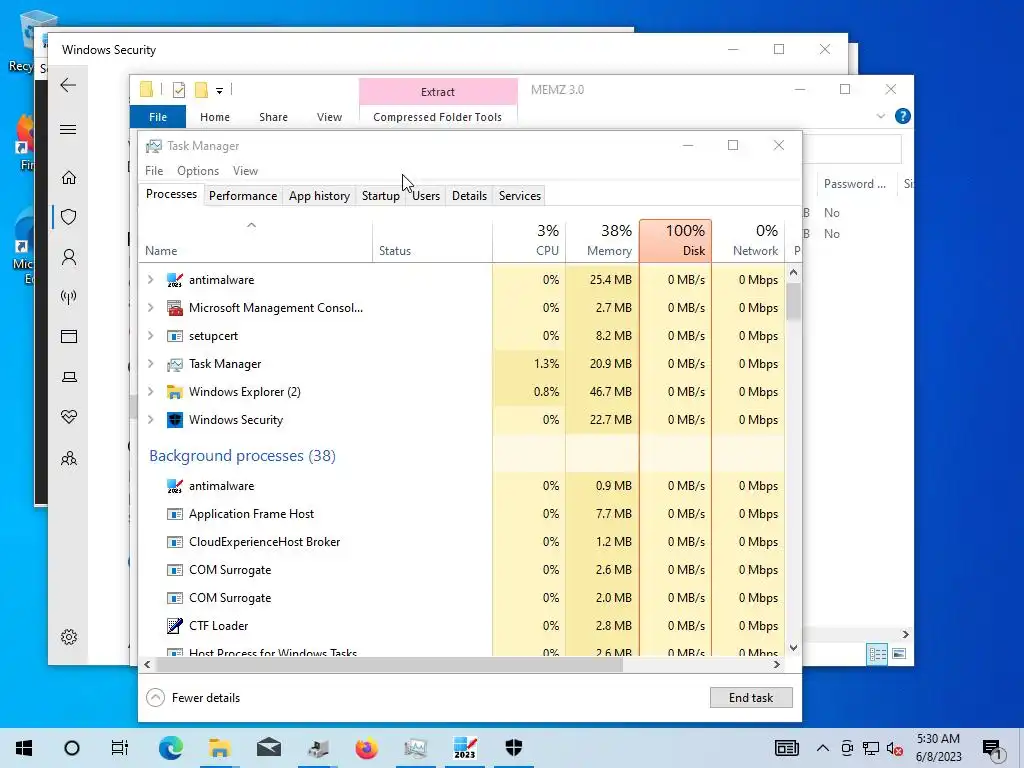The width and height of the screenshot is (1024, 768).
Task: Open the Extract Compressed Folder Tools tab
Action: tap(438, 92)
